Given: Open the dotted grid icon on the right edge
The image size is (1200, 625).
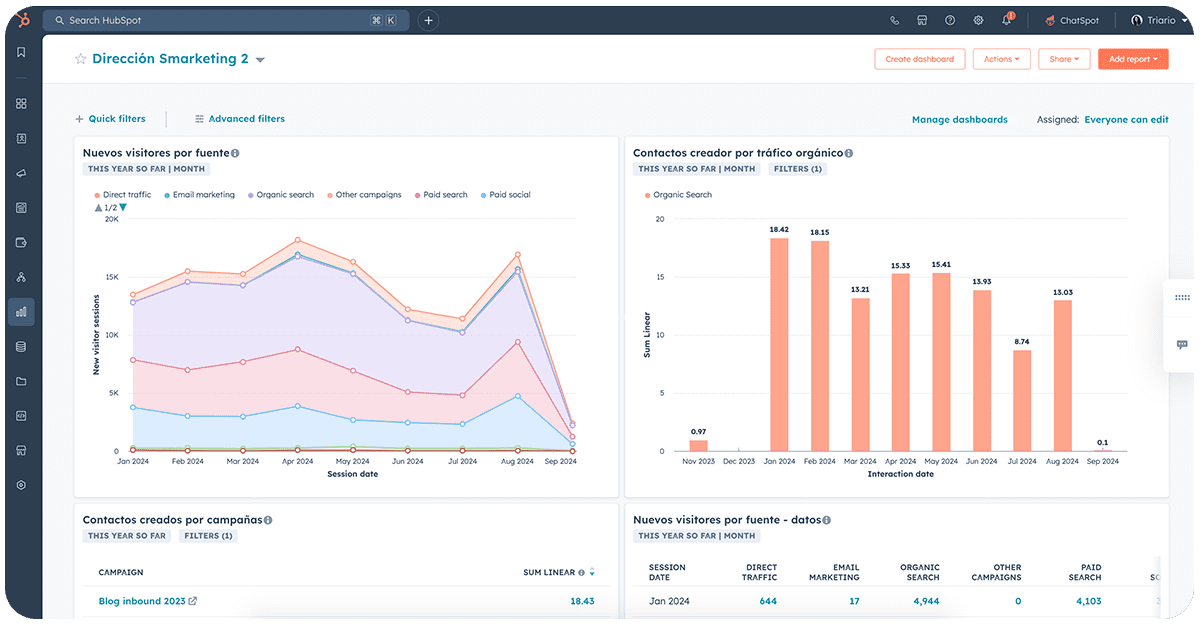Looking at the screenshot, I should tap(1182, 297).
